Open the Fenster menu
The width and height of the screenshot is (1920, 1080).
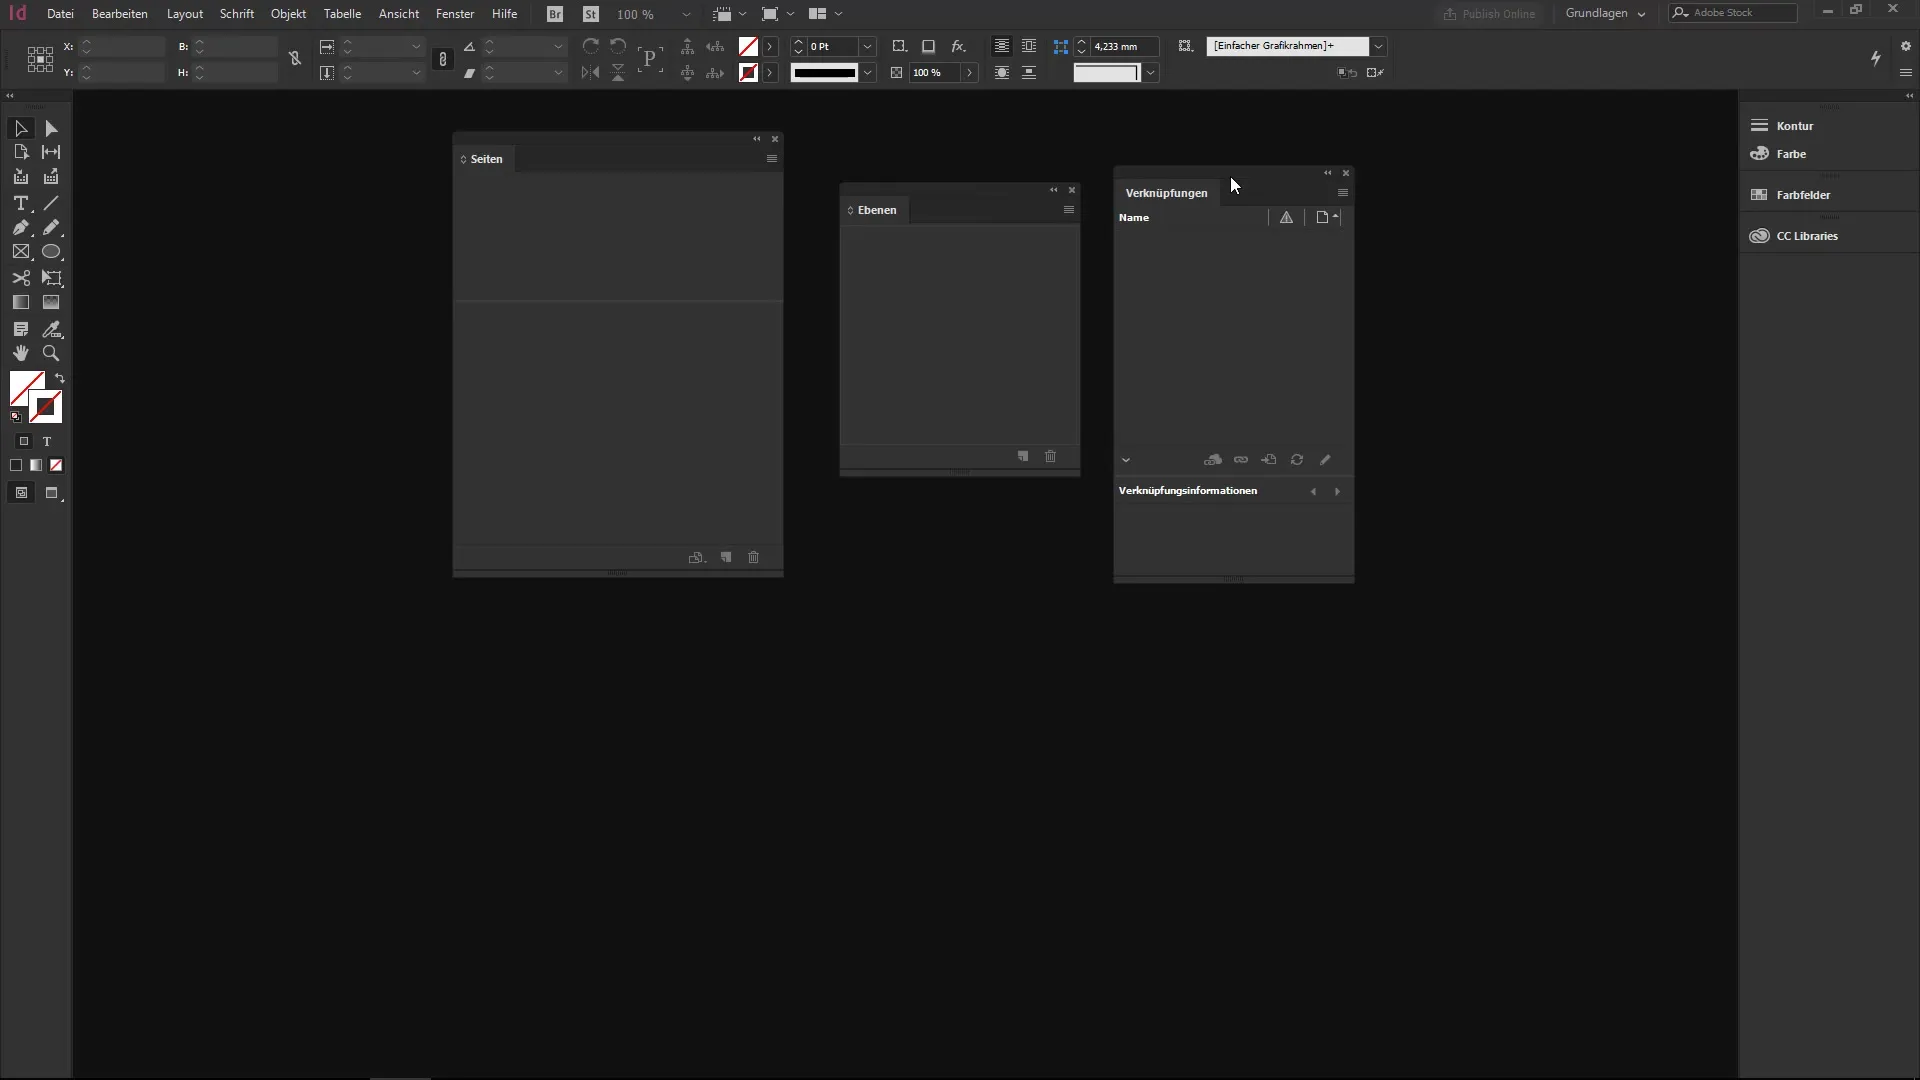click(x=455, y=14)
